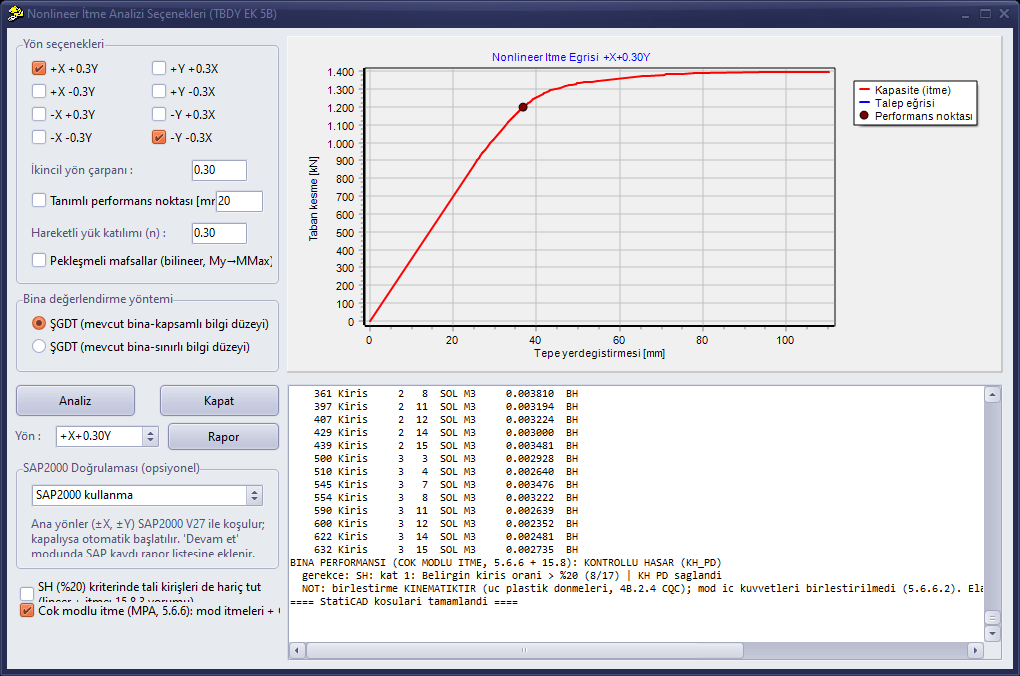Click the dark red performance point marker on curve
Viewport: 1020px width, 676px height.
523,107
